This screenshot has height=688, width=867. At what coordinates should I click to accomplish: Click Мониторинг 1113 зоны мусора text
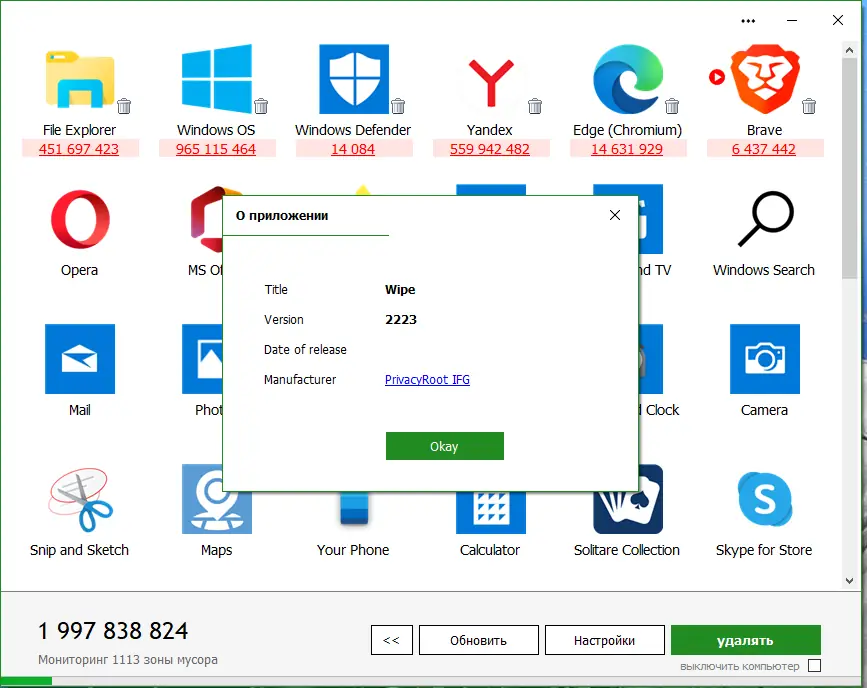click(x=128, y=659)
